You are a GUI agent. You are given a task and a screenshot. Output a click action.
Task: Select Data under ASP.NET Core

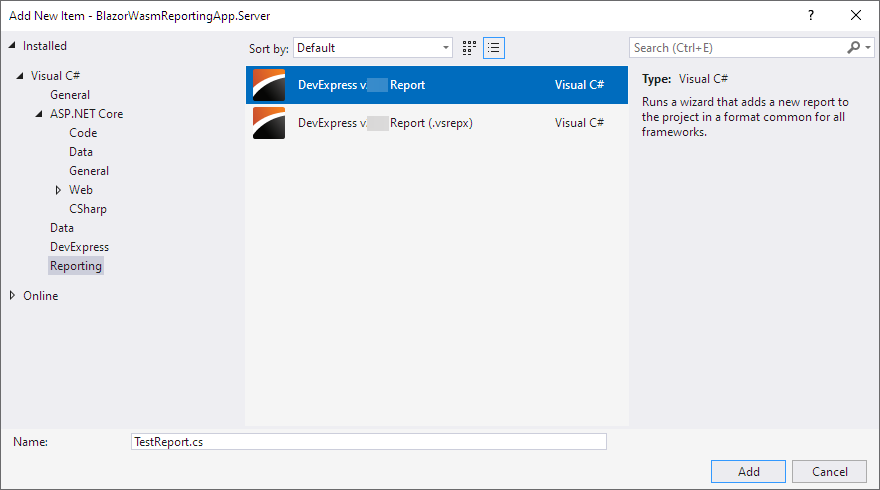(x=81, y=152)
